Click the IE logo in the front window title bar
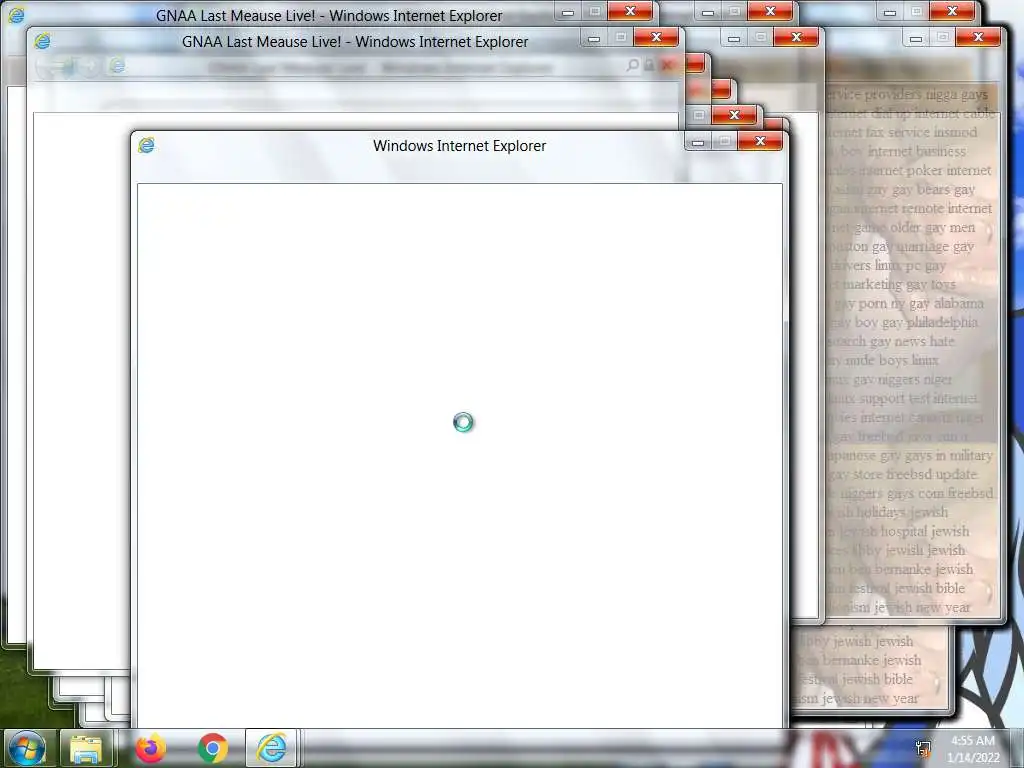The height and width of the screenshot is (768, 1024). click(146, 145)
